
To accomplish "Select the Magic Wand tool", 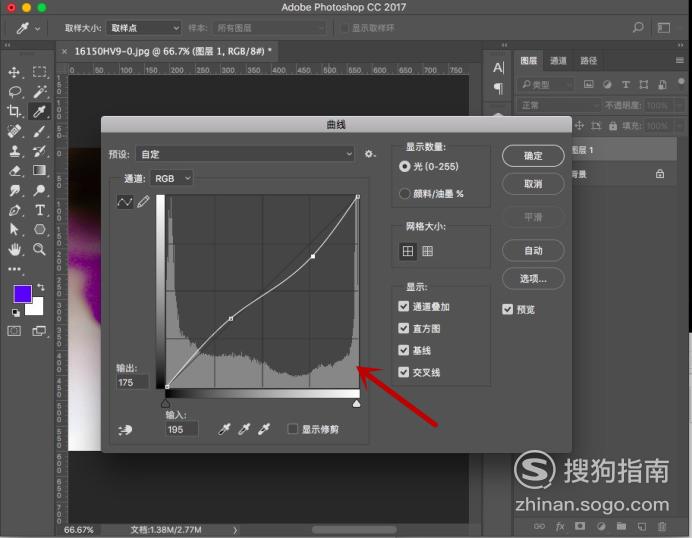I will tap(39, 92).
